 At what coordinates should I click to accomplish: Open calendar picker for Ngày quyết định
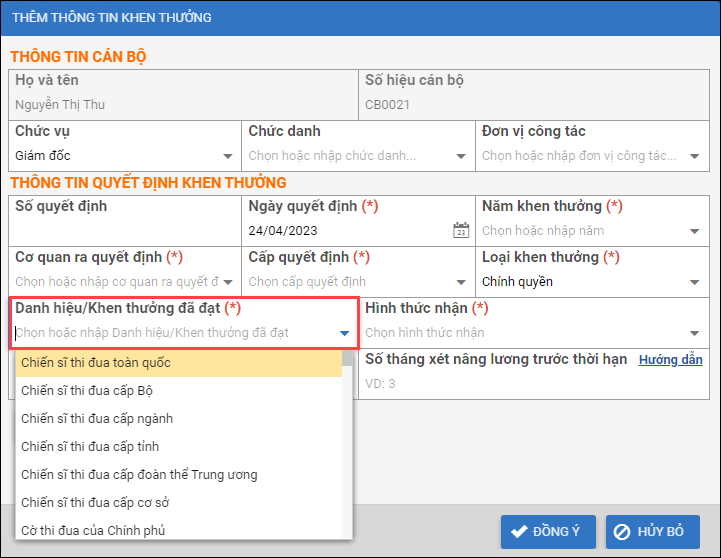point(460,230)
